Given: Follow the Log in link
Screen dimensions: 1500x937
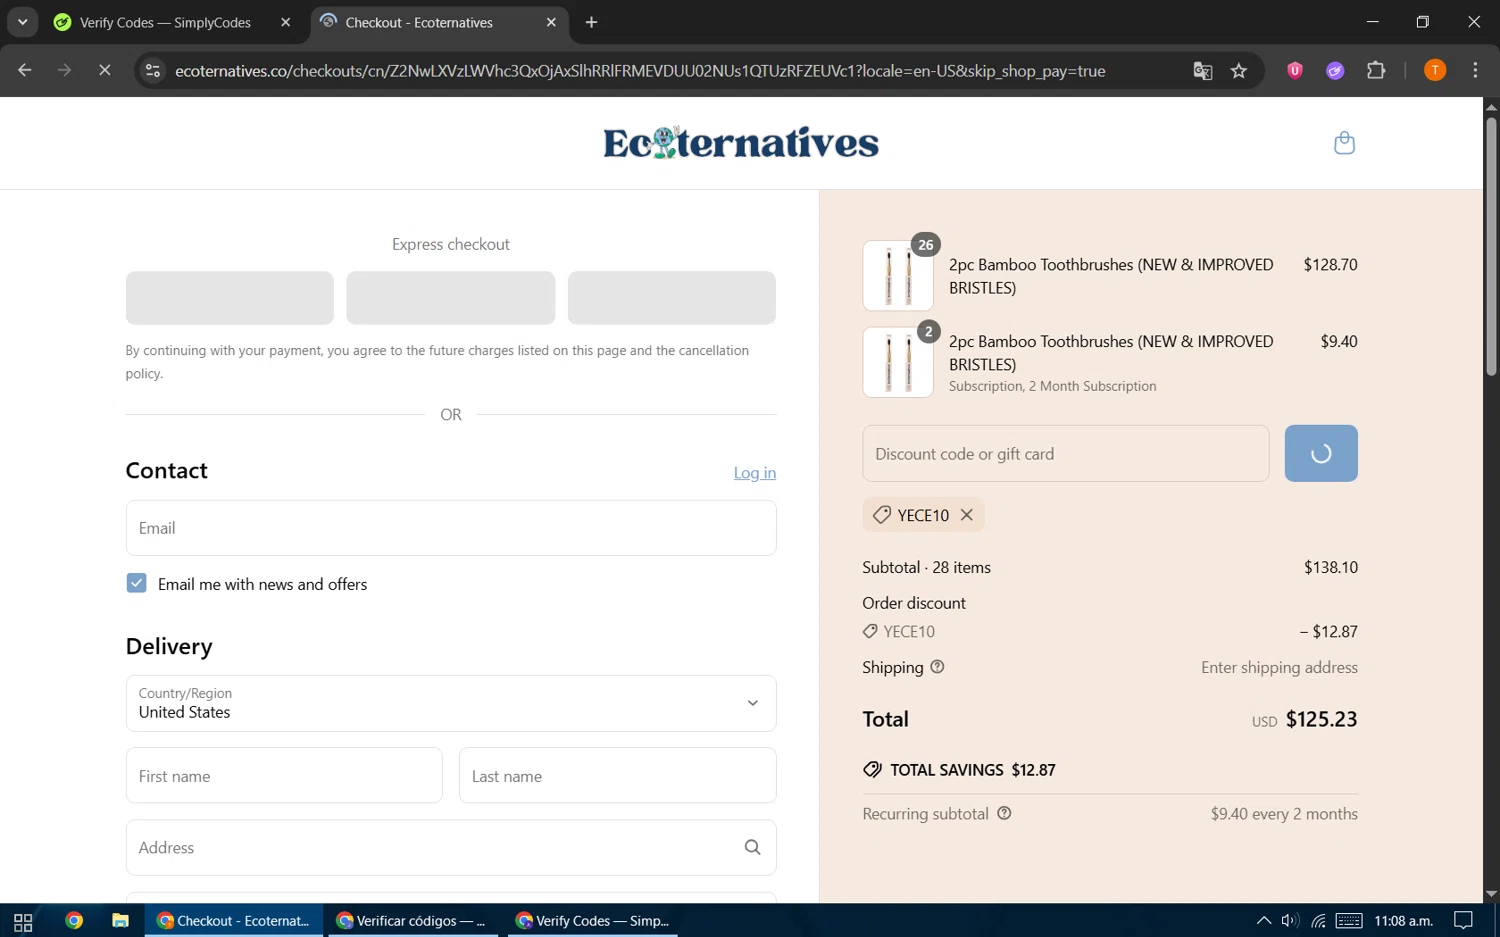Looking at the screenshot, I should (x=755, y=473).
